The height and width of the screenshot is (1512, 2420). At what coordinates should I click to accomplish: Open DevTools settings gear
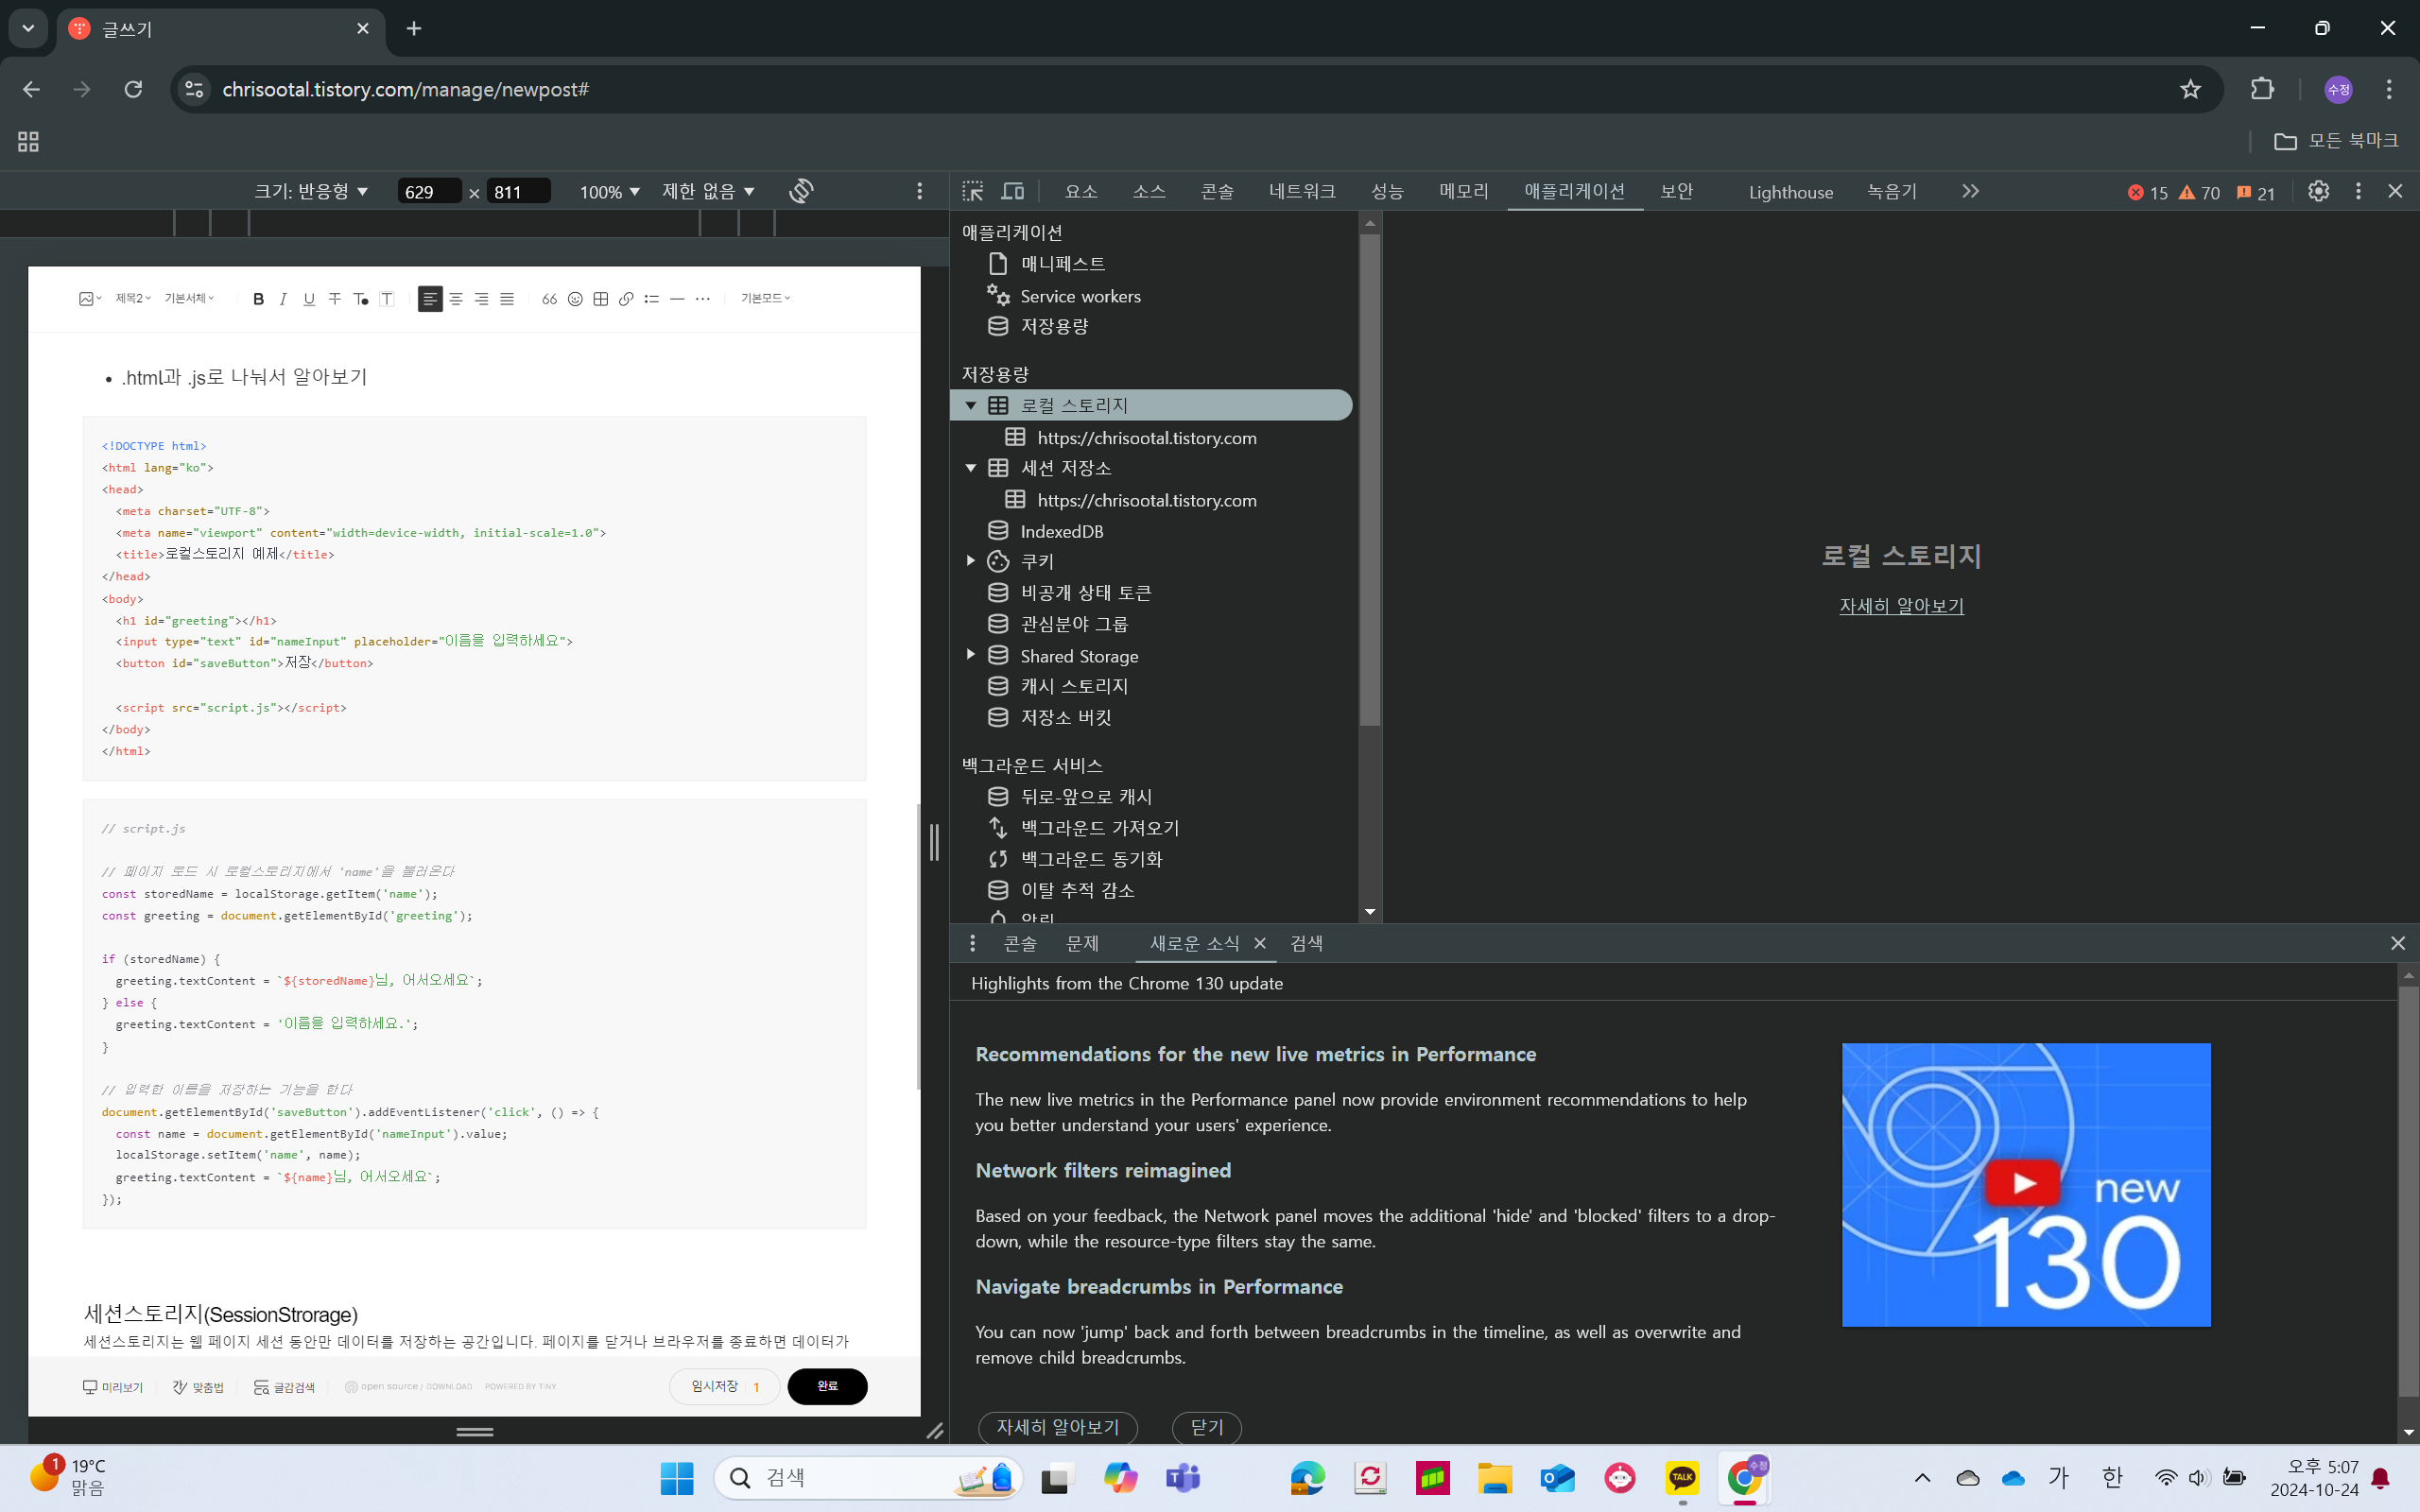pyautogui.click(x=2318, y=191)
